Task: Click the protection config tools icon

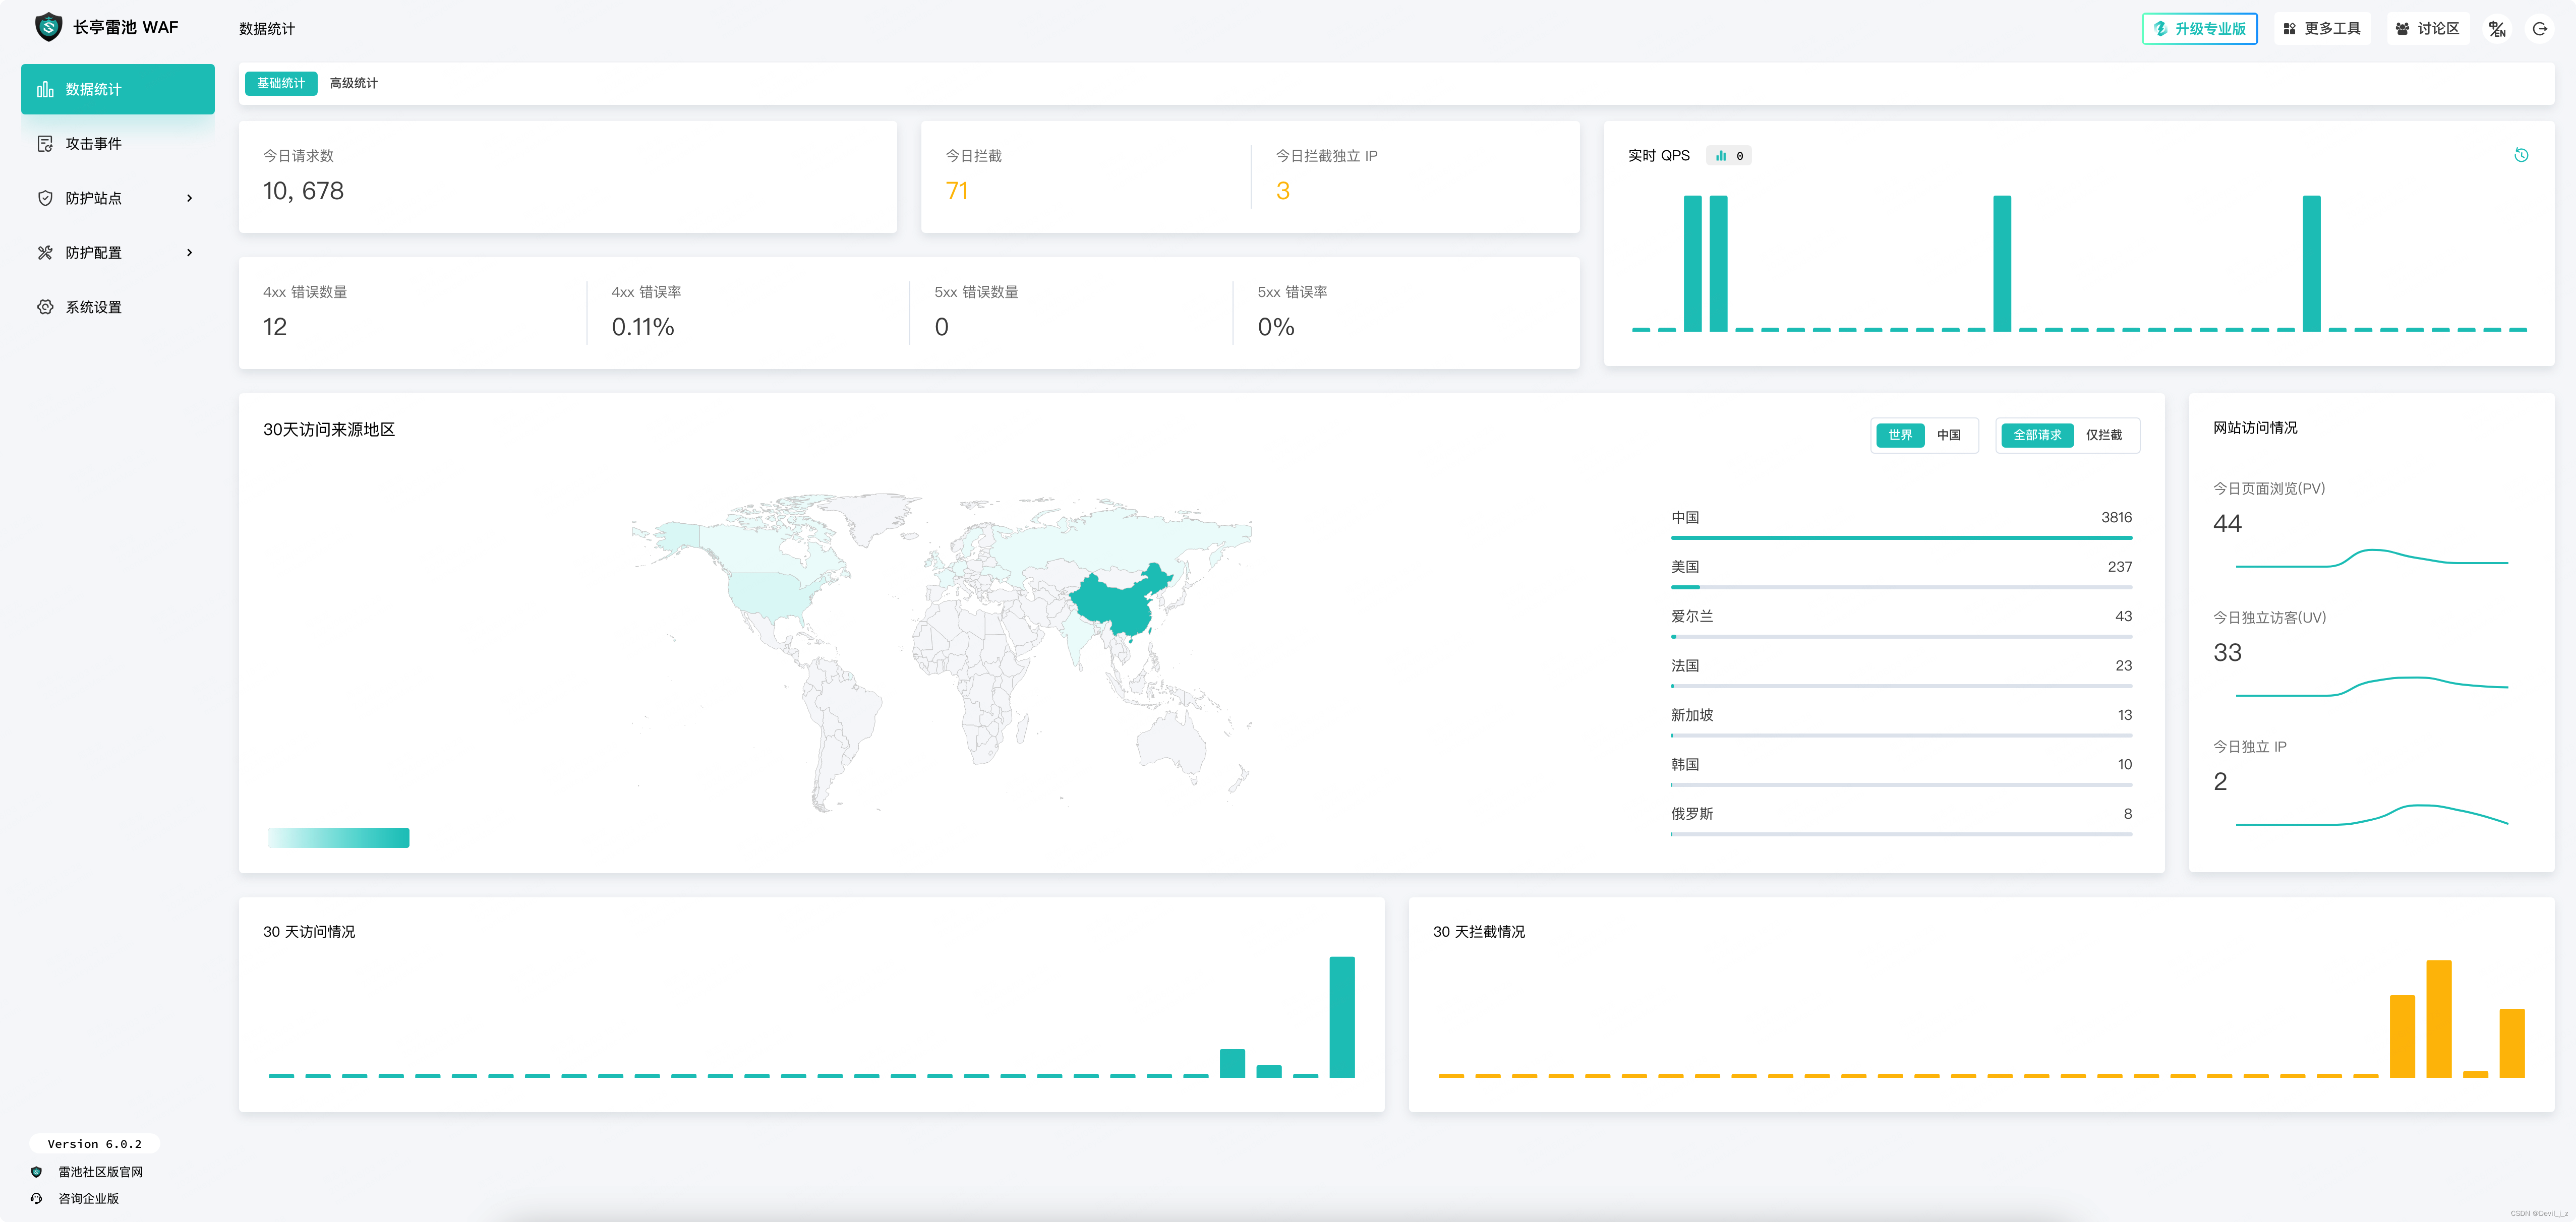Action: tap(45, 253)
